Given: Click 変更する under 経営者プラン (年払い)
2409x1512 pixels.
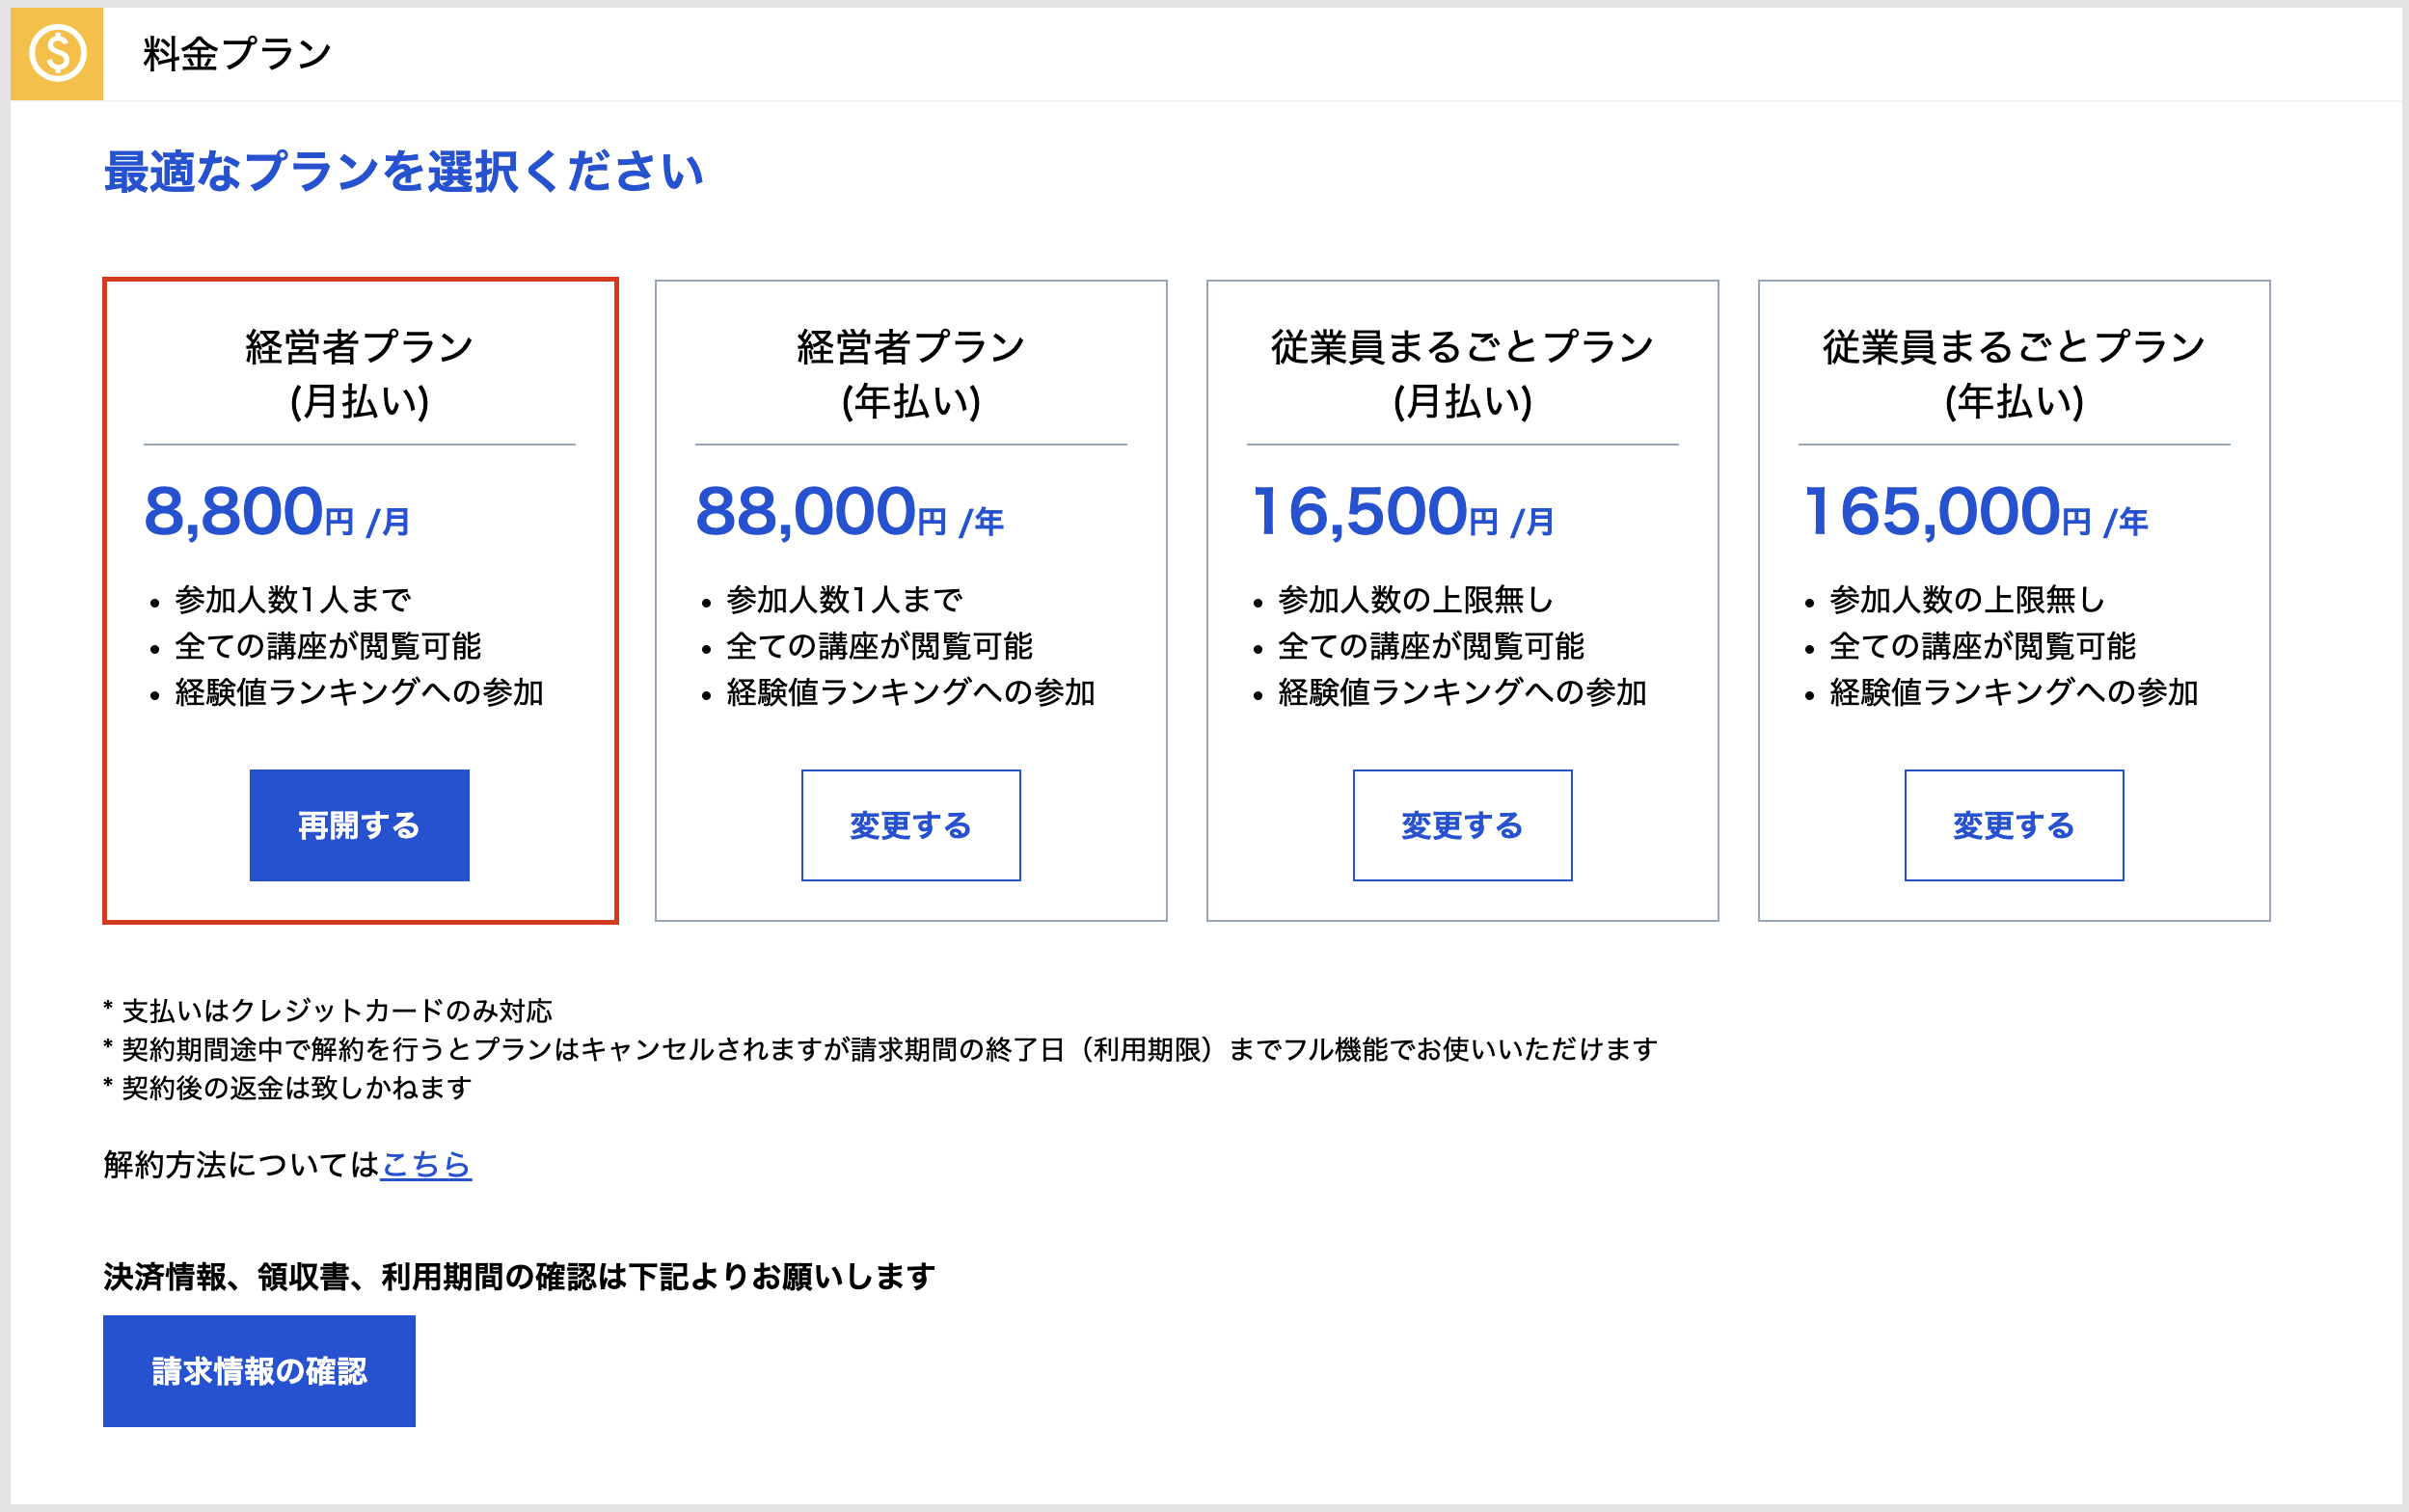Looking at the screenshot, I should [910, 825].
